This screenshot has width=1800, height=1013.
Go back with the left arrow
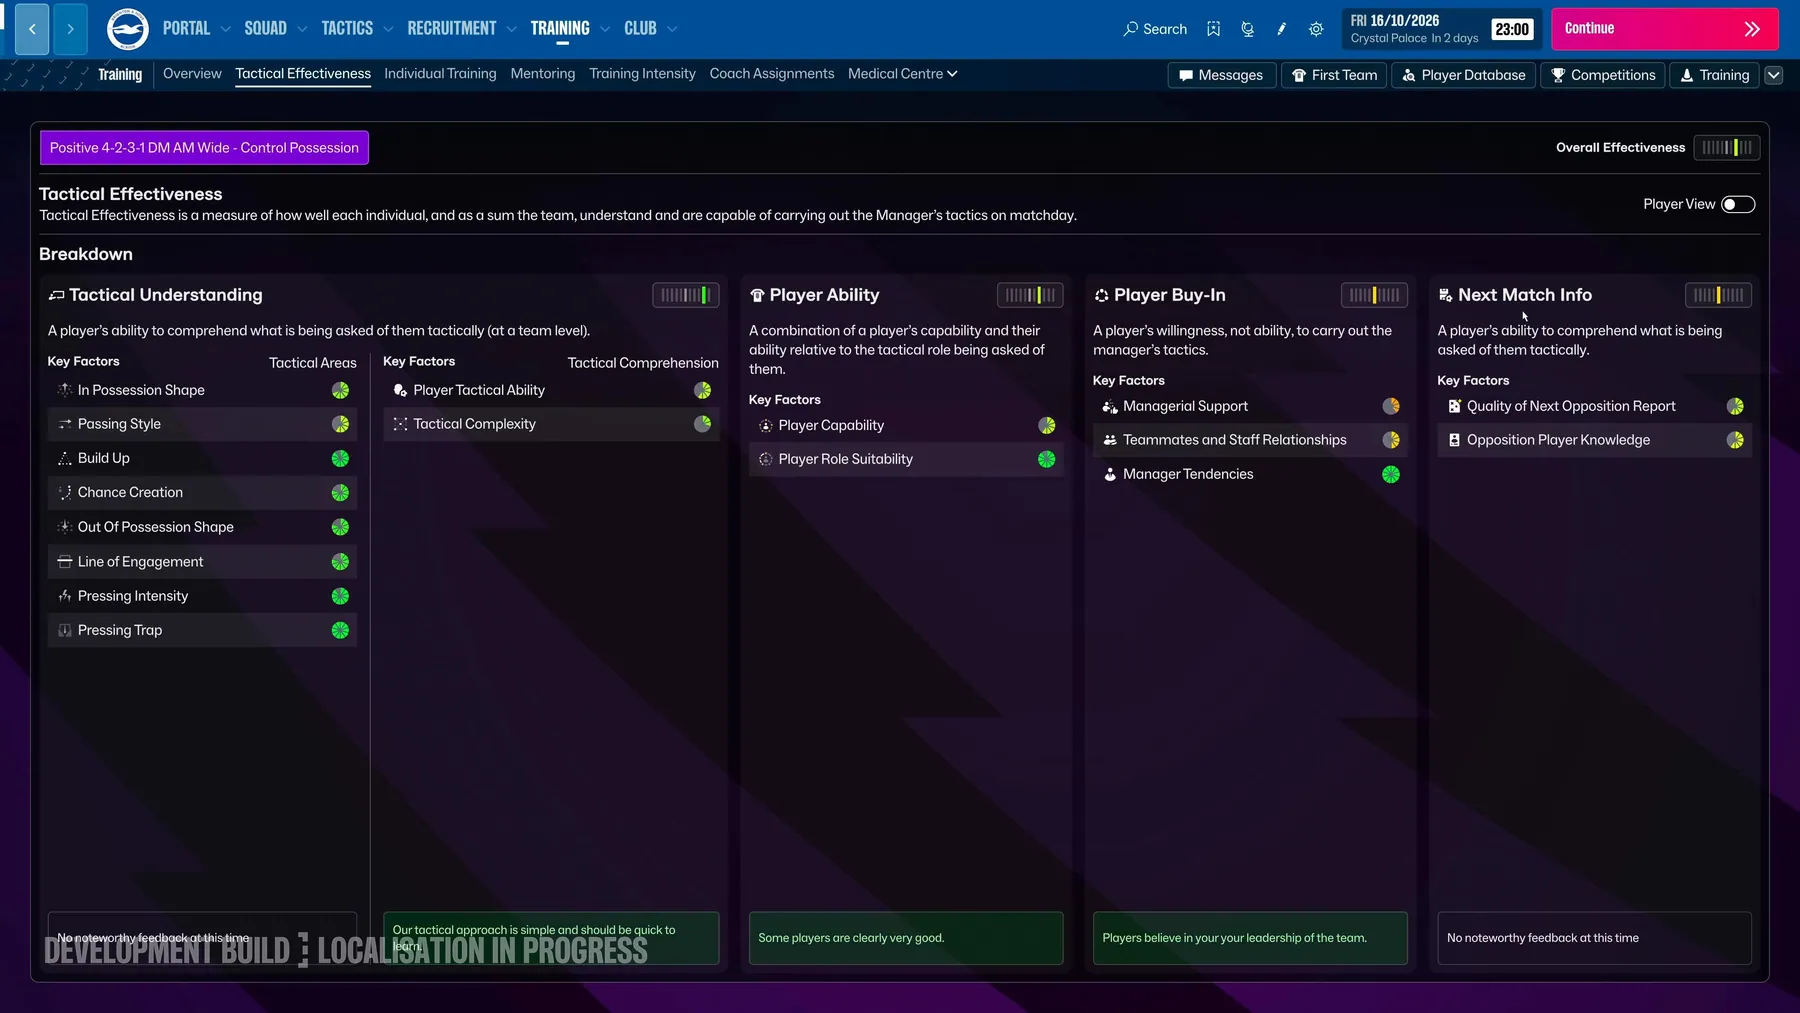pos(32,29)
